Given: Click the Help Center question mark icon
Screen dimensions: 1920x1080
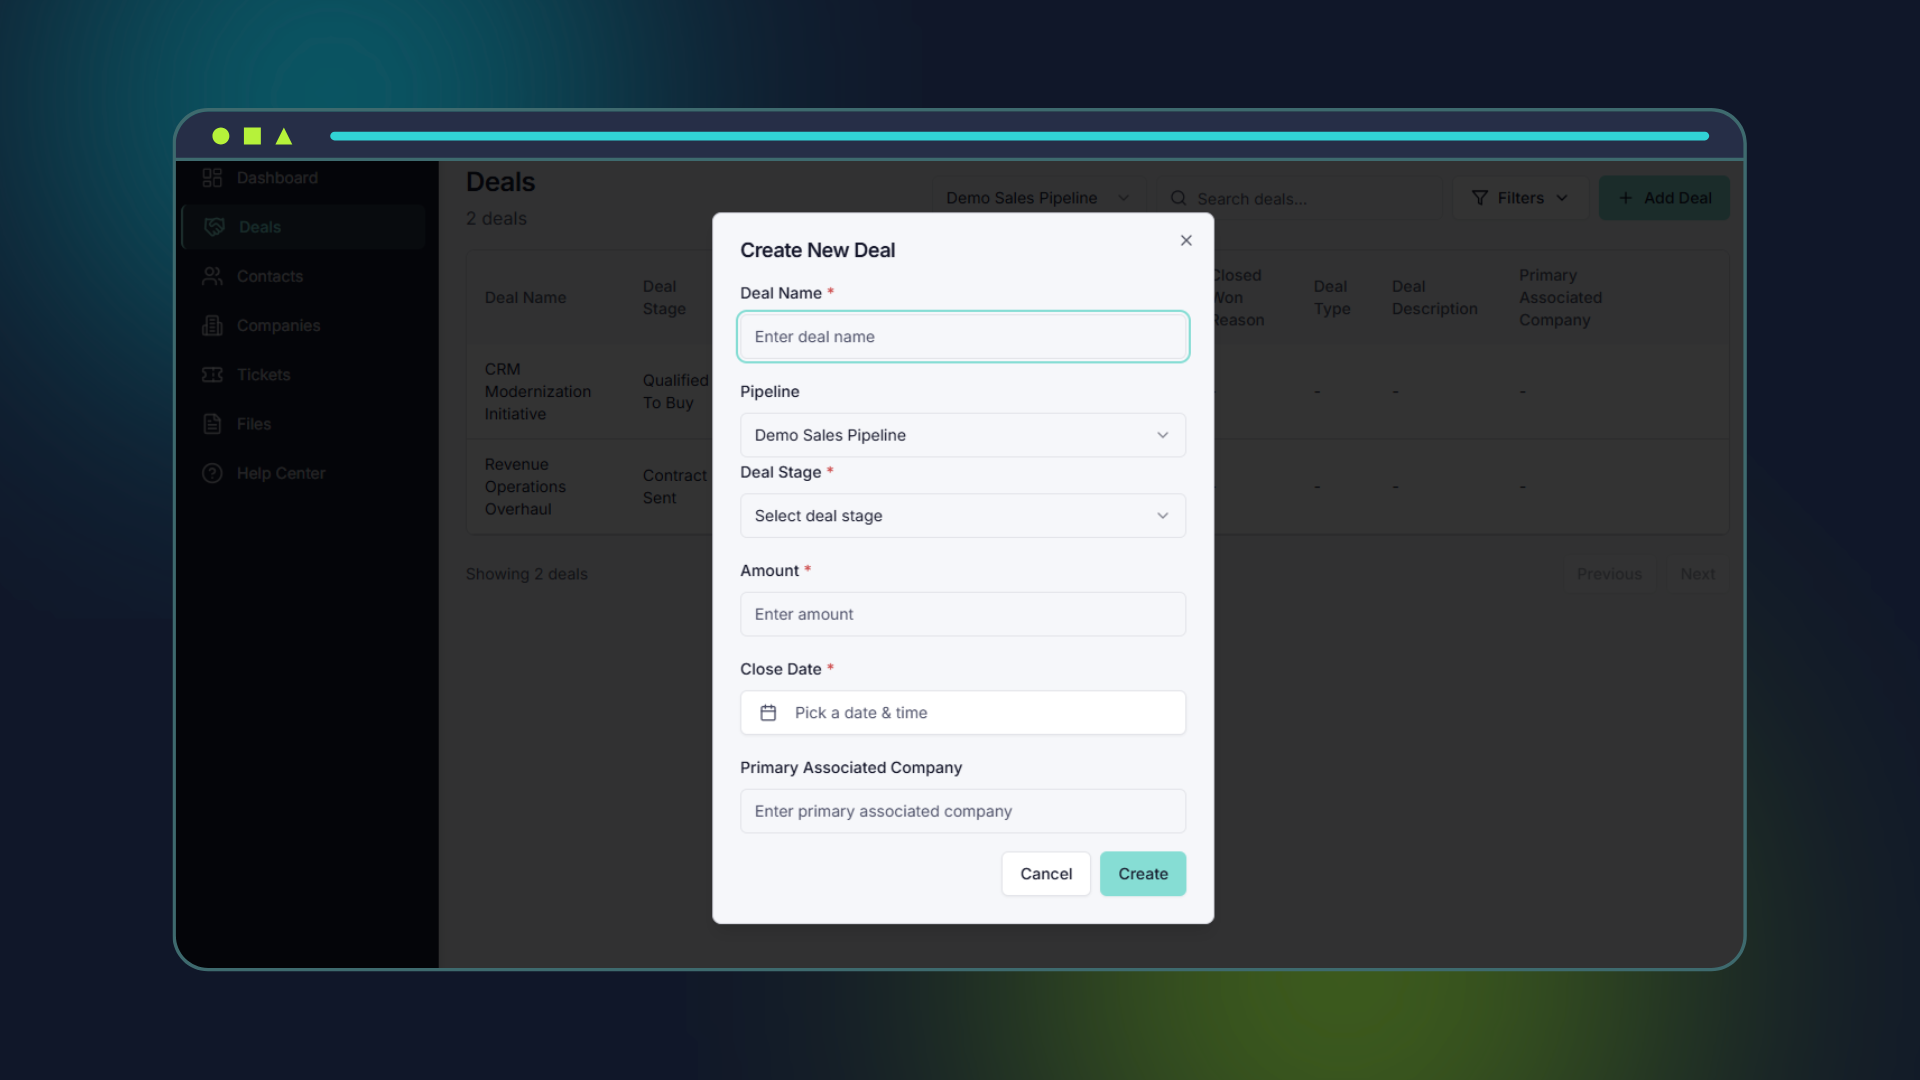Looking at the screenshot, I should 213,472.
